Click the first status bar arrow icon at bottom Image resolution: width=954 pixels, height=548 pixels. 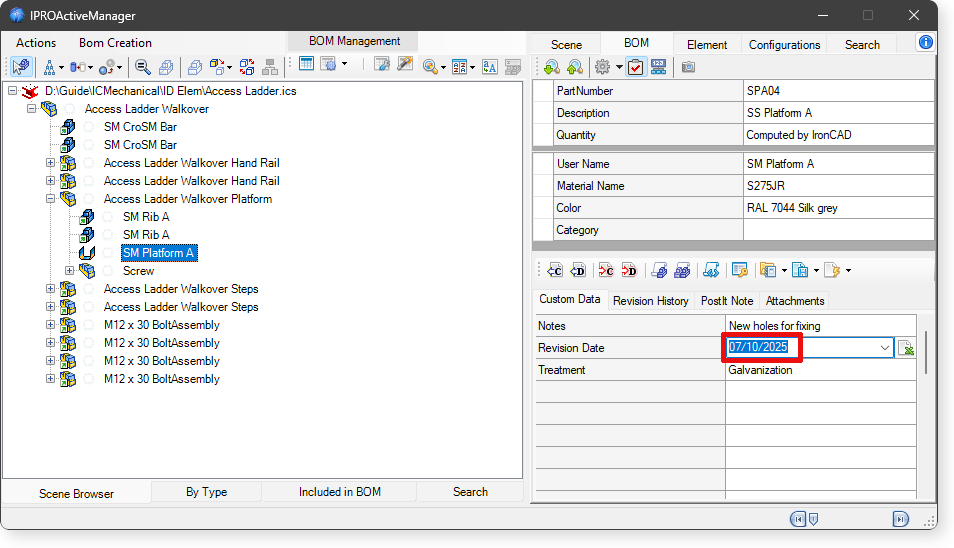(798, 519)
